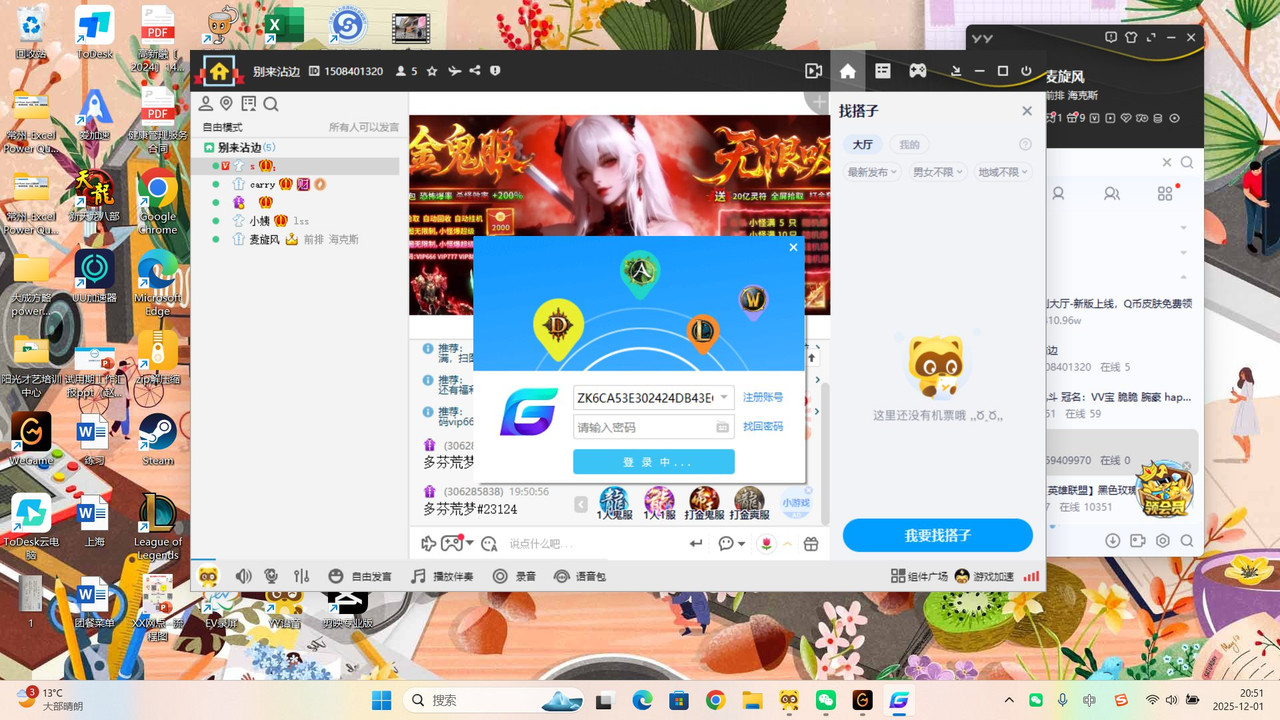Open the grid apps tab in back YY window

(1165, 193)
